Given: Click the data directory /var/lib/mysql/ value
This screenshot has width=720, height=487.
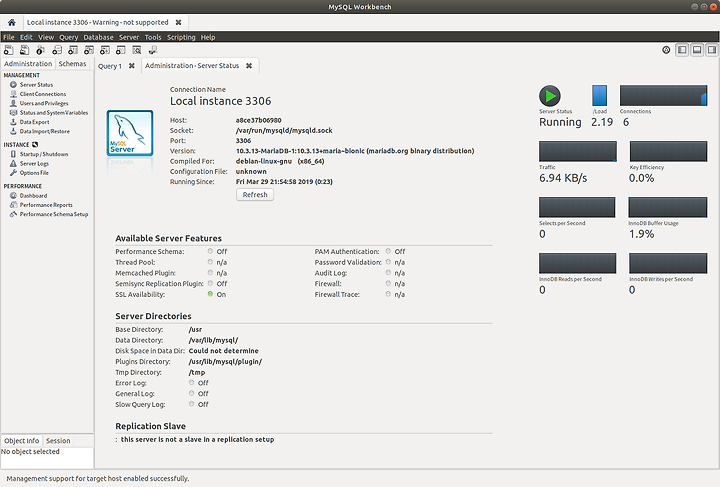Looking at the screenshot, I should click(214, 340).
